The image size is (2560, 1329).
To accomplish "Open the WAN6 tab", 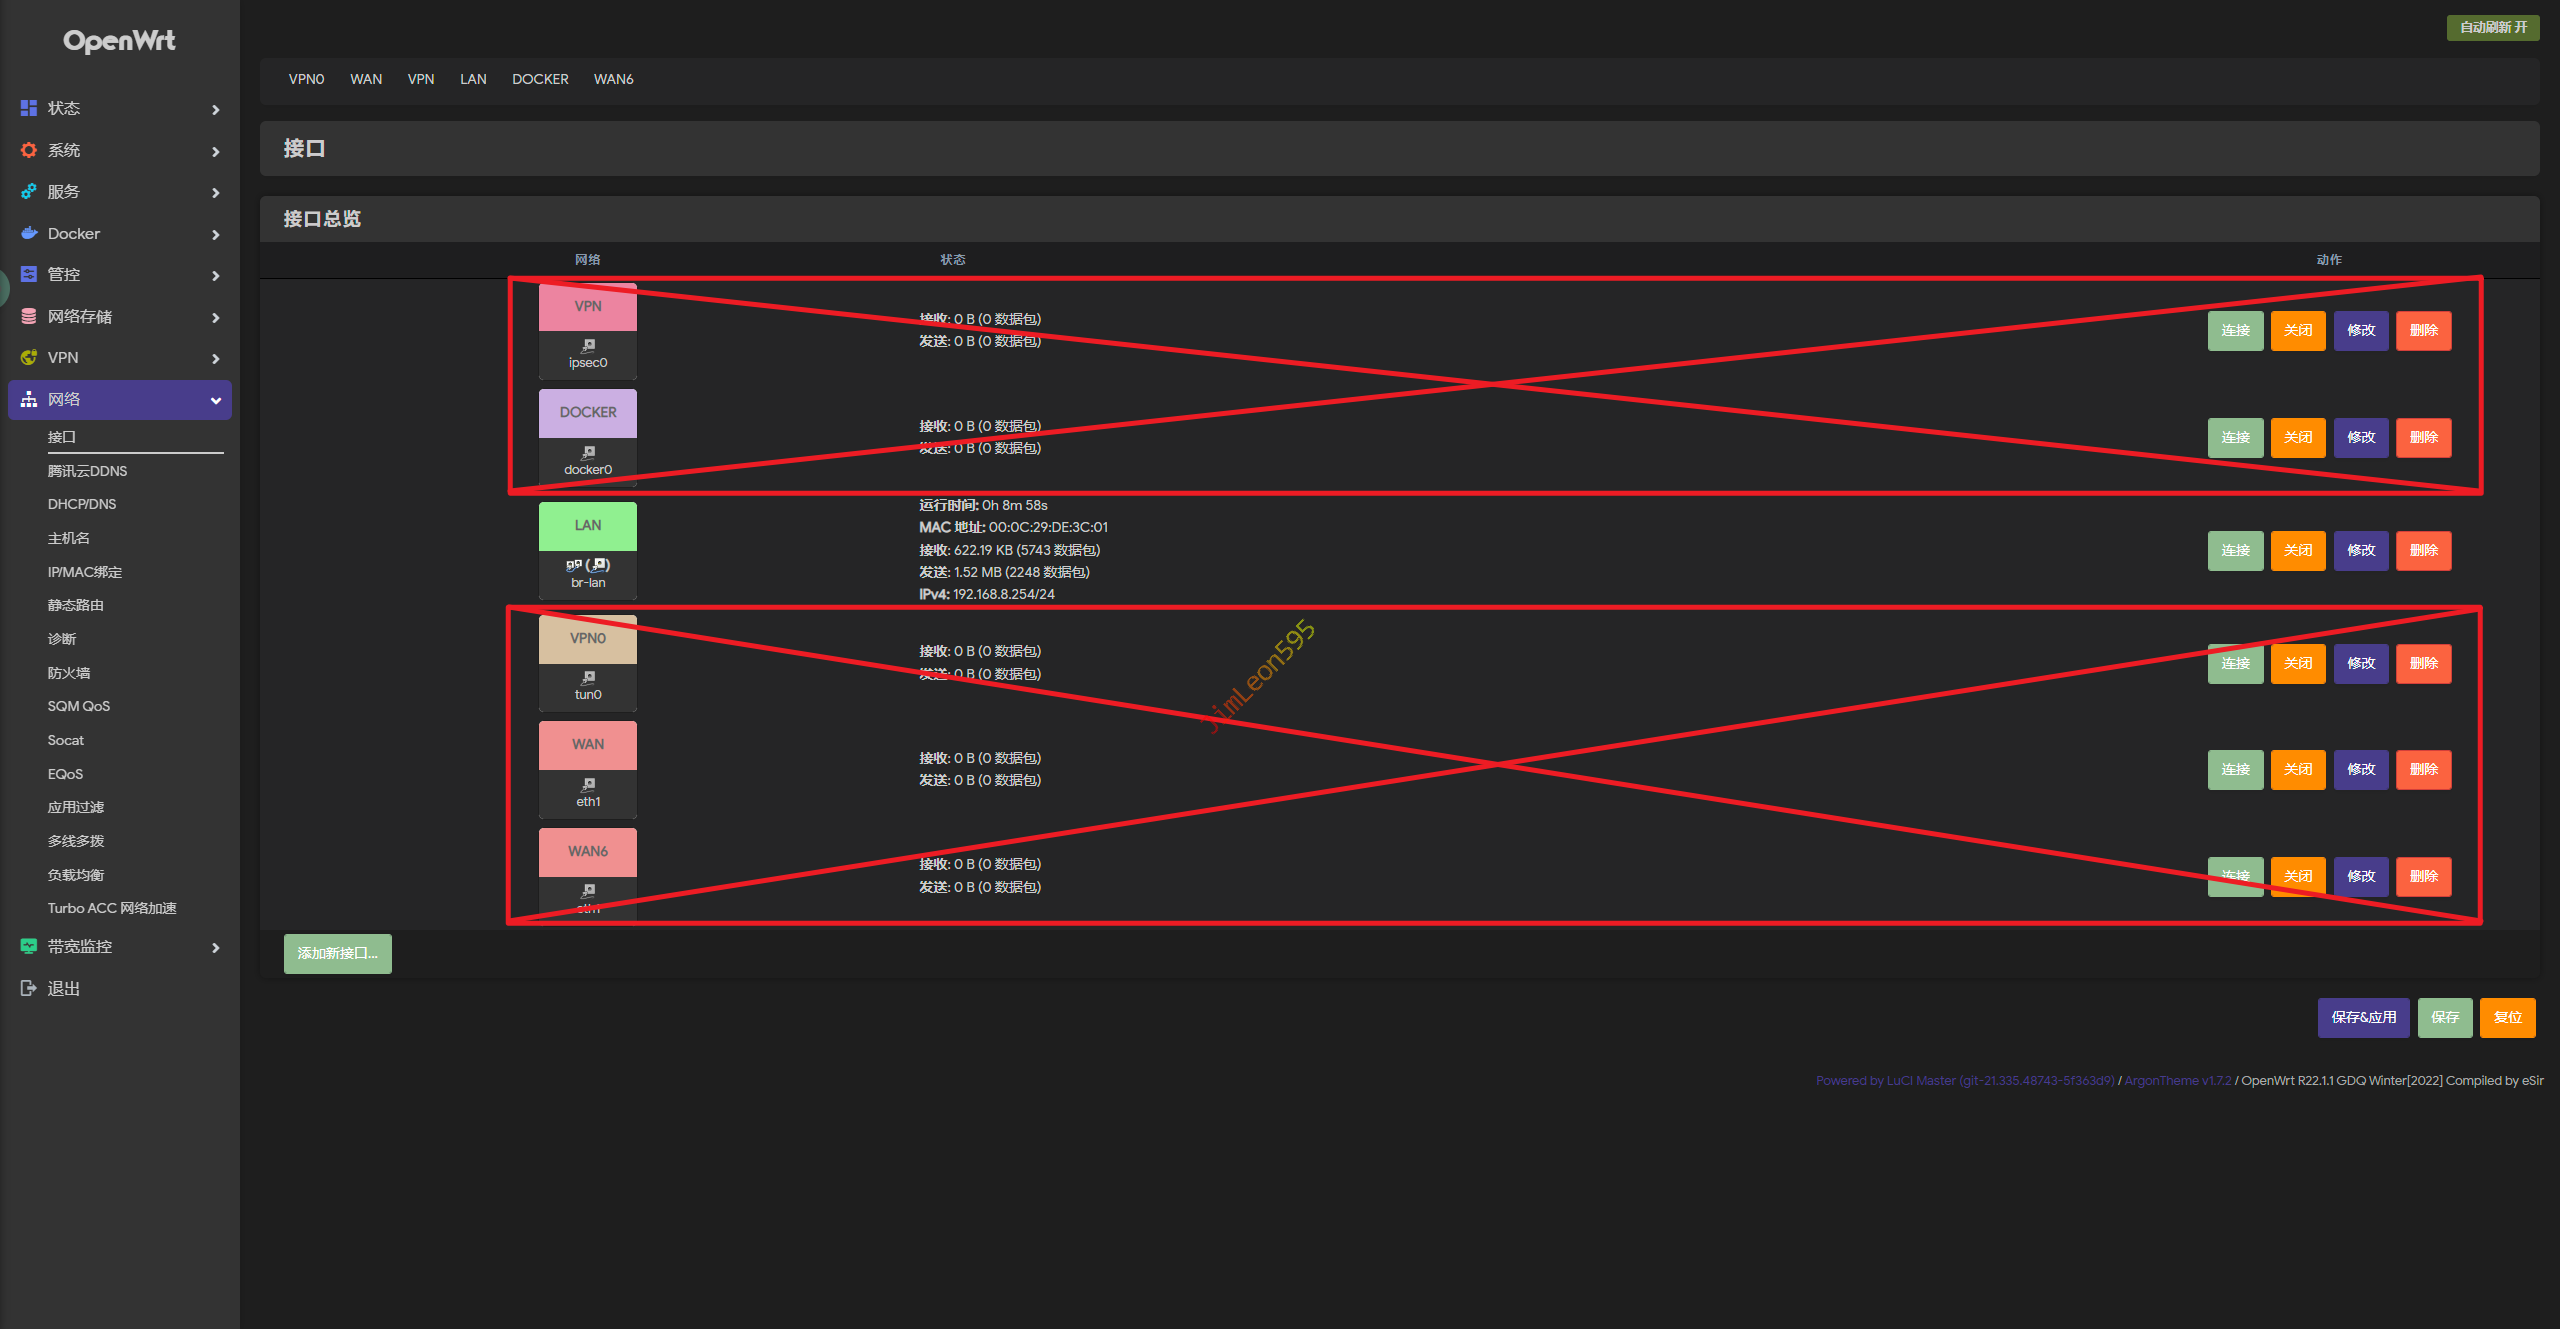I will (613, 79).
